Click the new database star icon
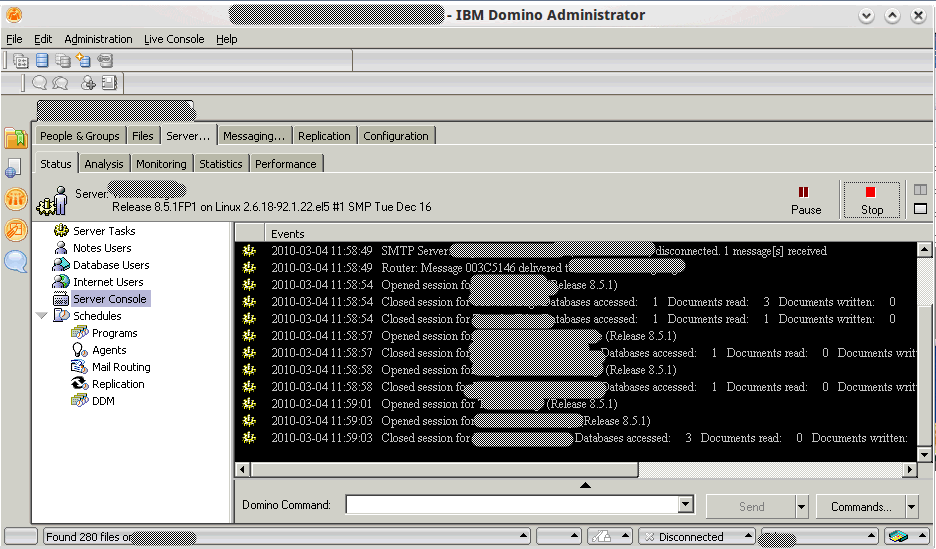Screen dimensions: 936x549 83,60
